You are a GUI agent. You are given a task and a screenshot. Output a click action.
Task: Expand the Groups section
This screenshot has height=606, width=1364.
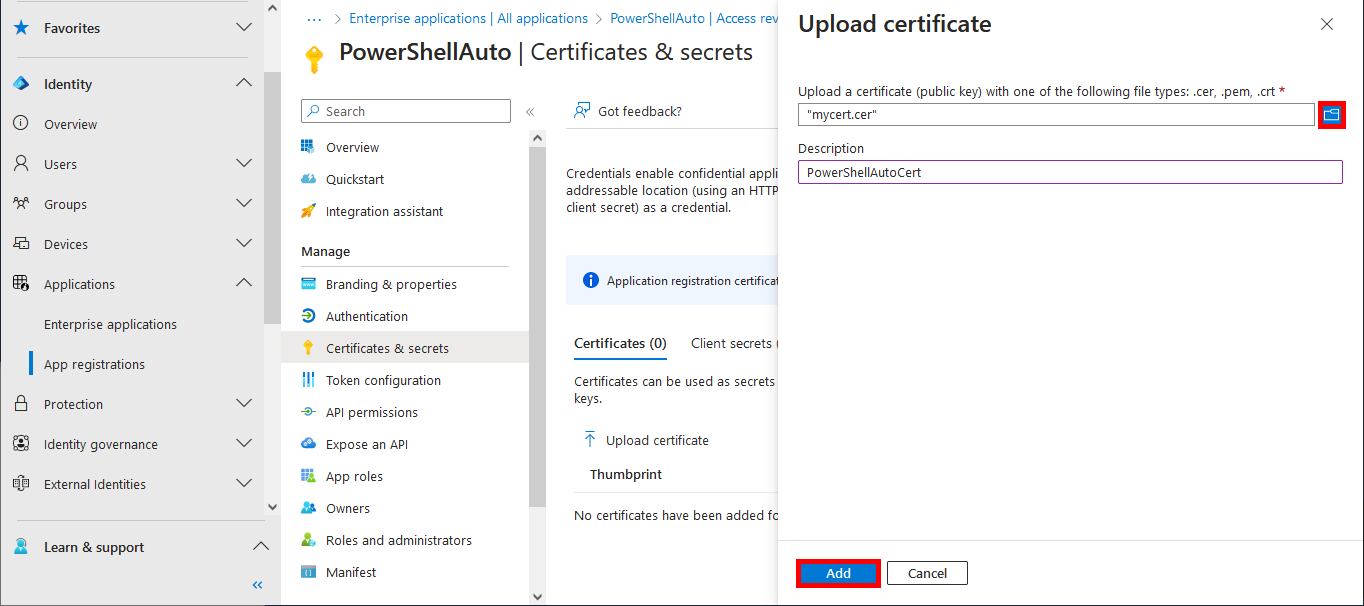click(x=243, y=203)
